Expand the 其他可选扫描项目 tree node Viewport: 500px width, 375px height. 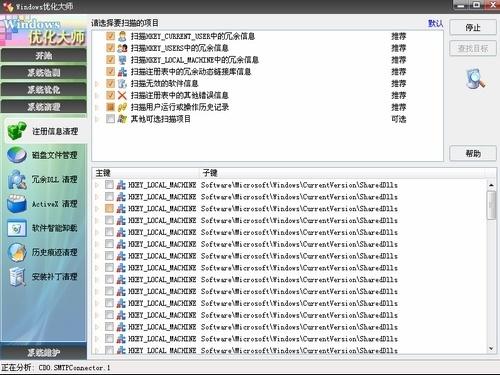(97, 119)
